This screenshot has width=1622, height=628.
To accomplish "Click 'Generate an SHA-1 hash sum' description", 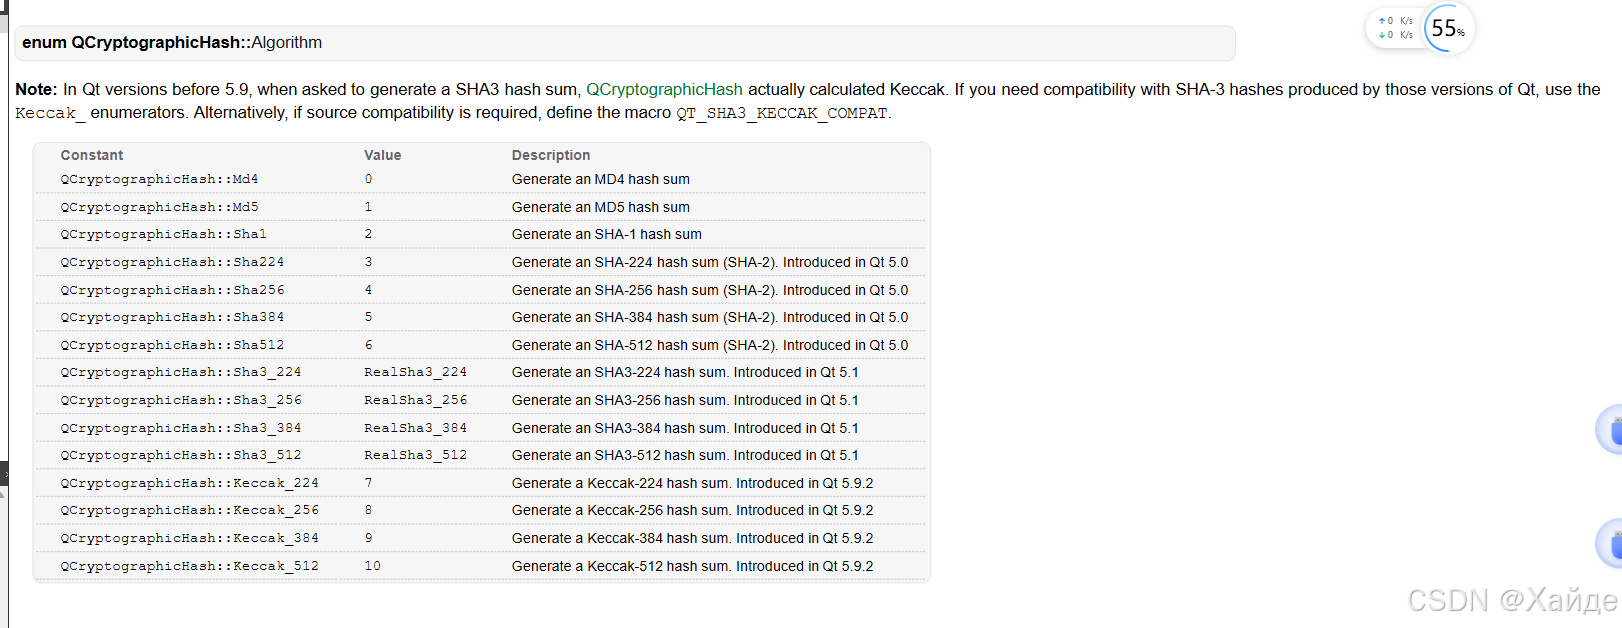I will pyautogui.click(x=607, y=234).
